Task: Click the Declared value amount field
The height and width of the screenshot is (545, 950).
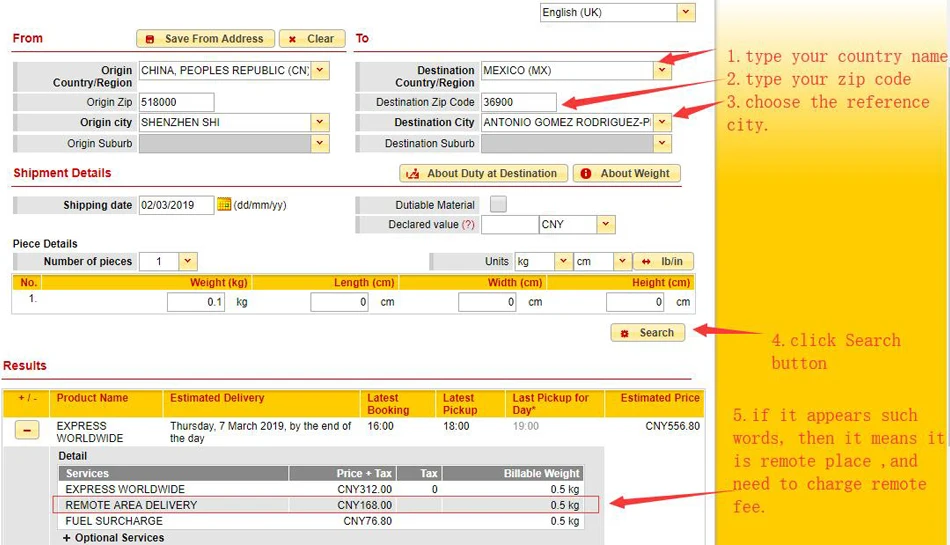Action: (510, 225)
